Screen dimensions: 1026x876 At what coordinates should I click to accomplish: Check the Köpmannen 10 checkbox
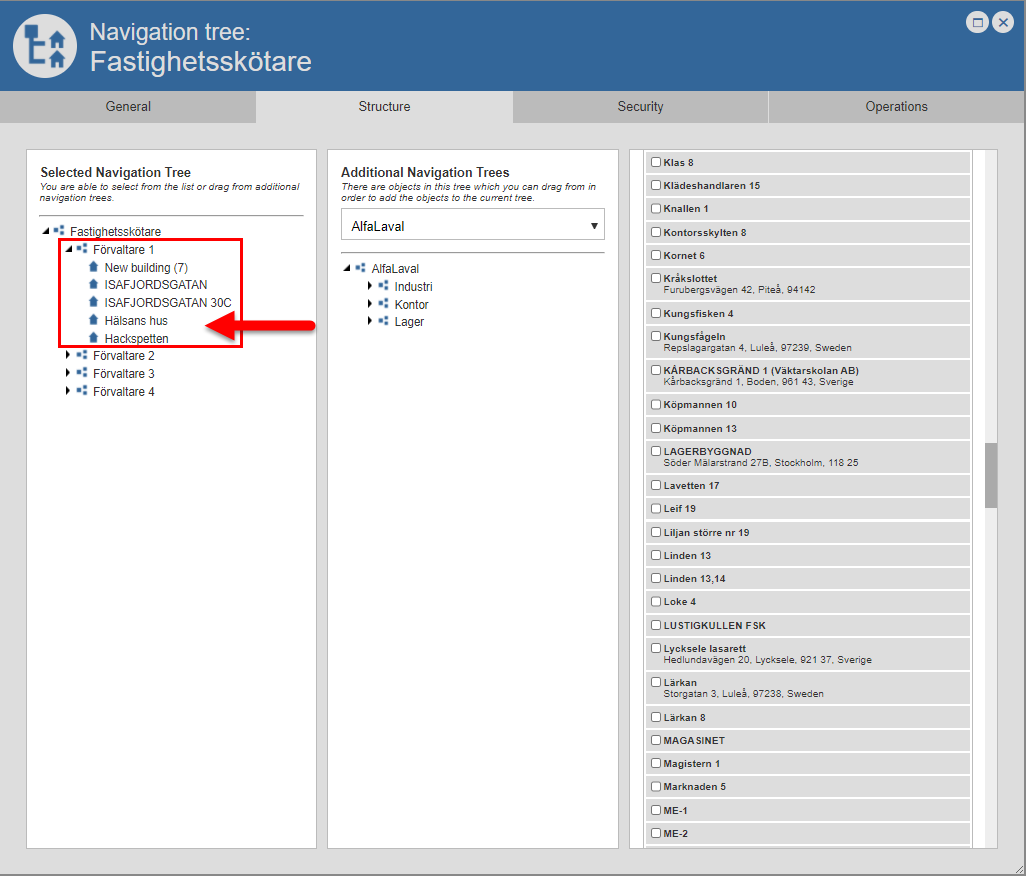(x=656, y=404)
